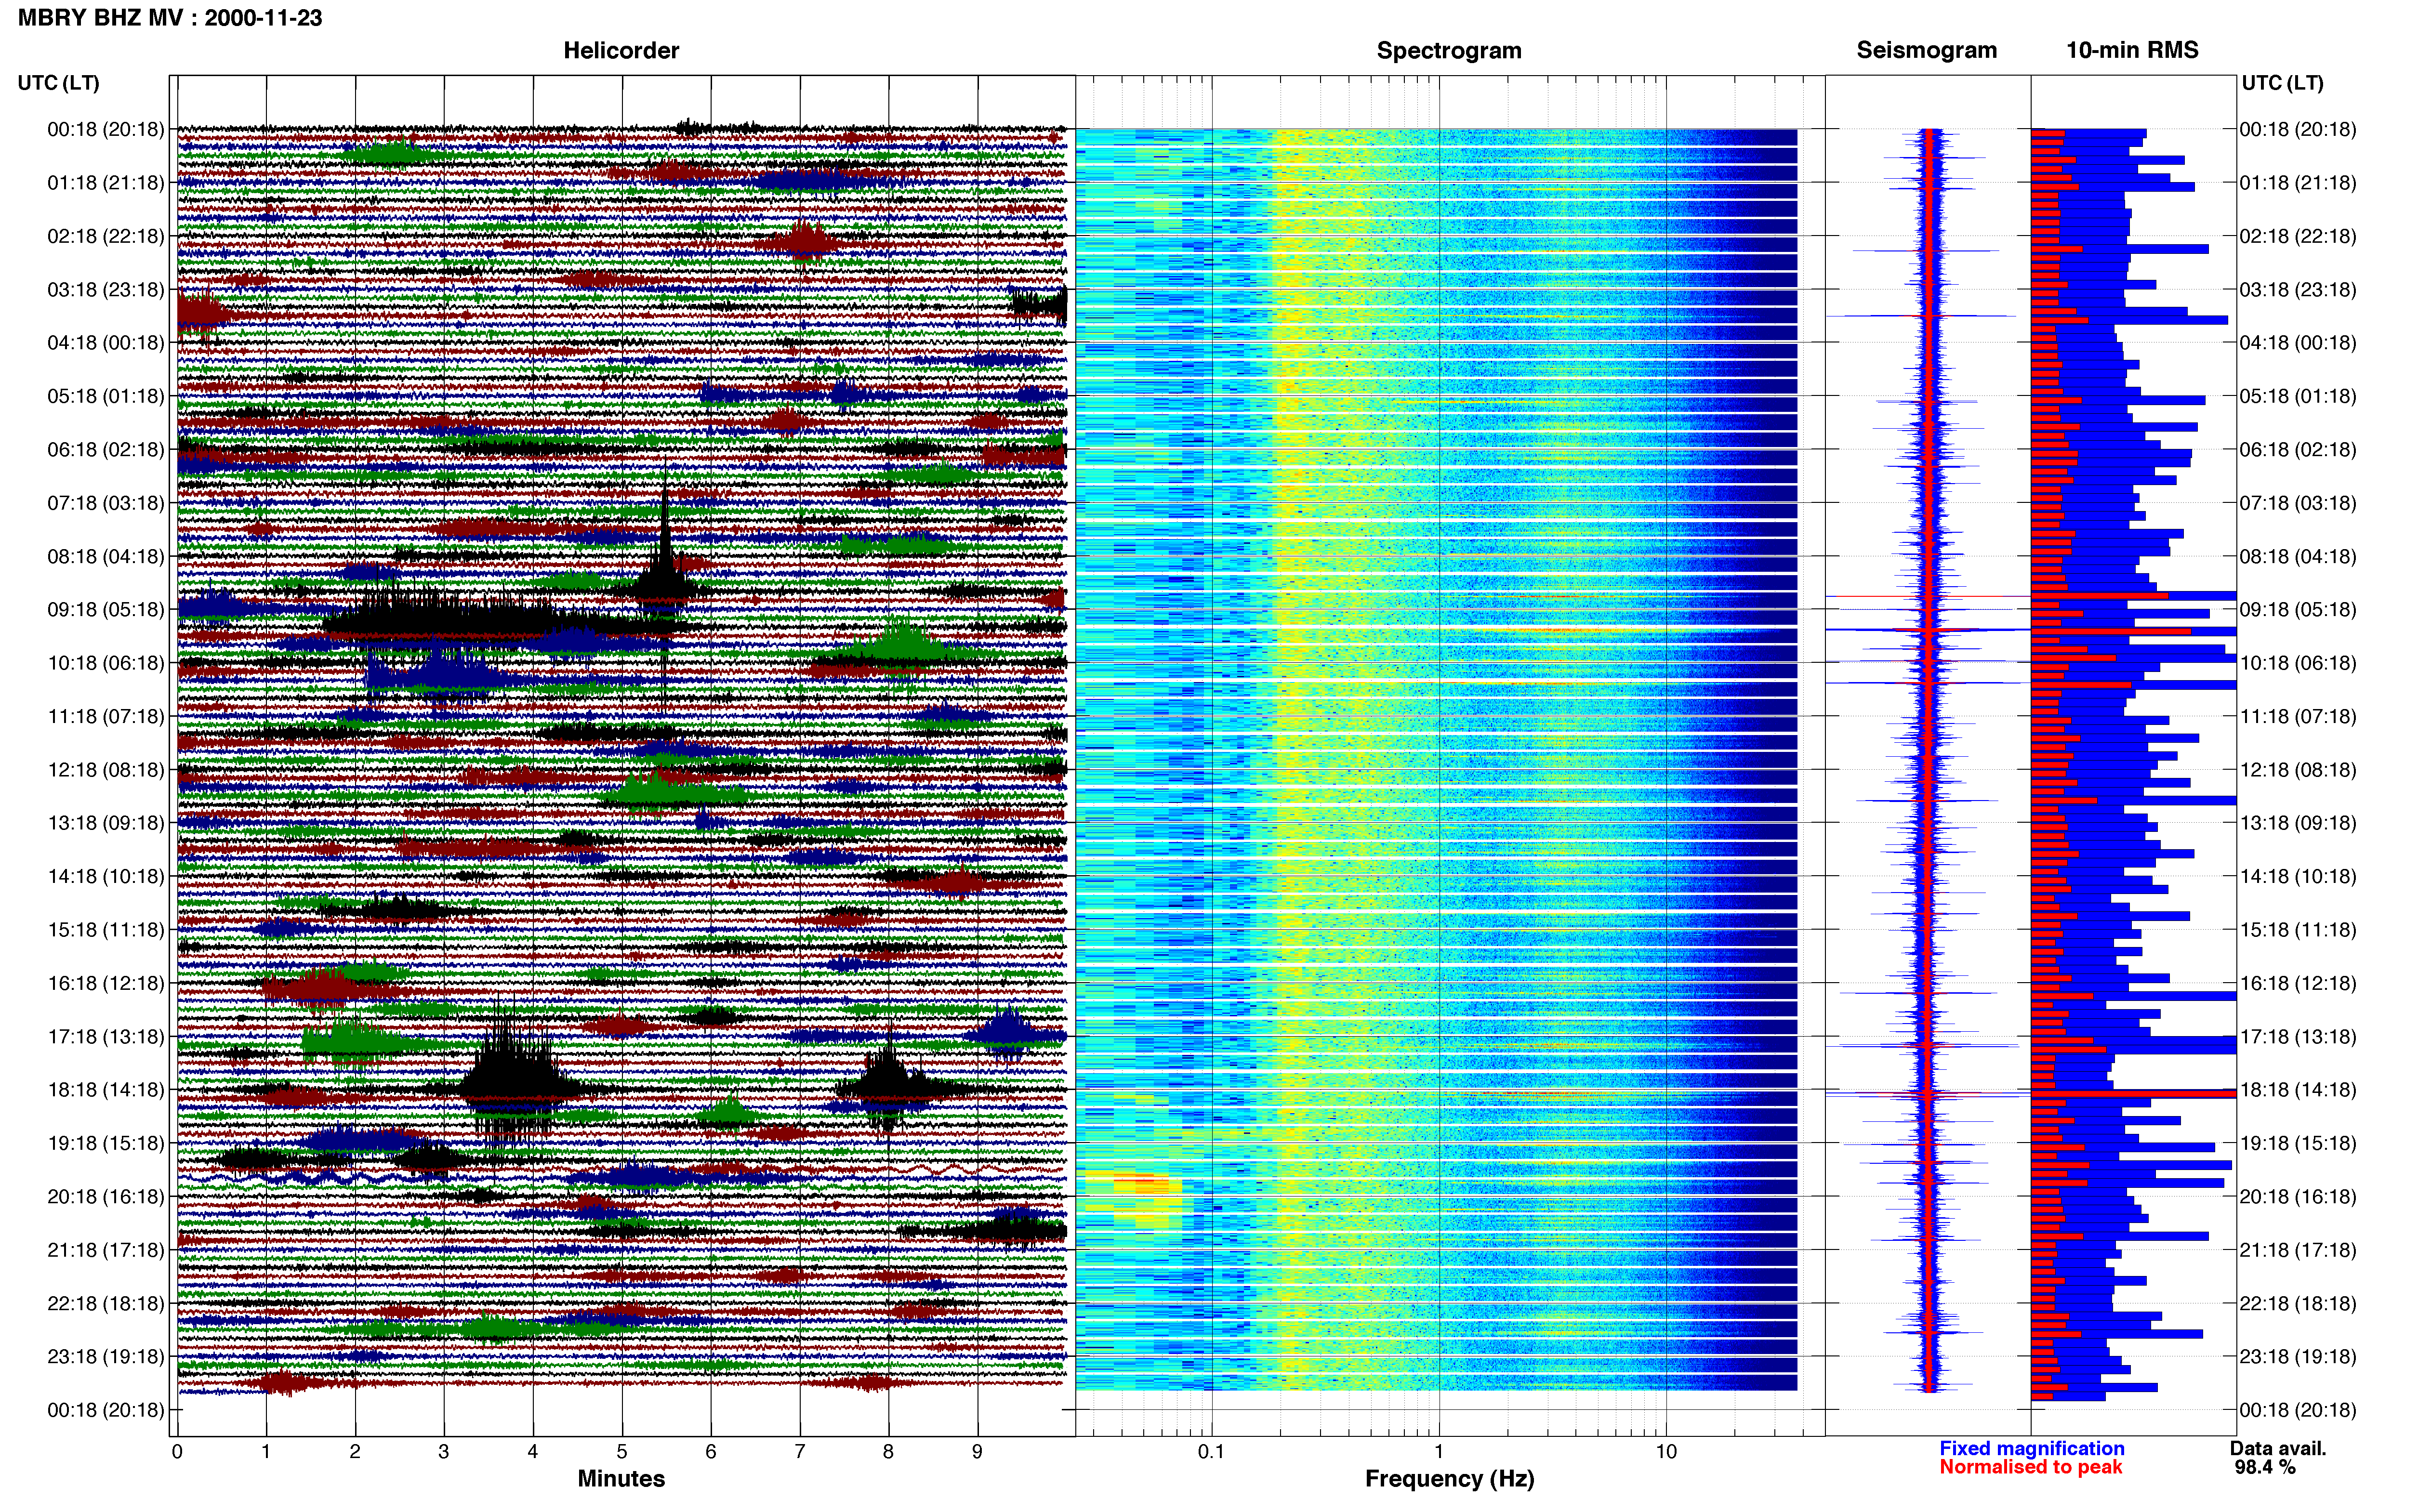Click left time label 21:18 (17:18)
Screen dimensions: 2418x1512
click(106, 1250)
